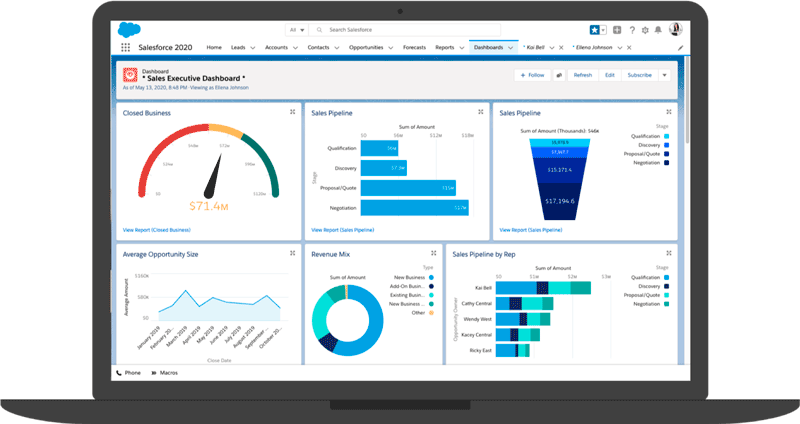Close the Kai Bell tab

pyautogui.click(x=559, y=47)
